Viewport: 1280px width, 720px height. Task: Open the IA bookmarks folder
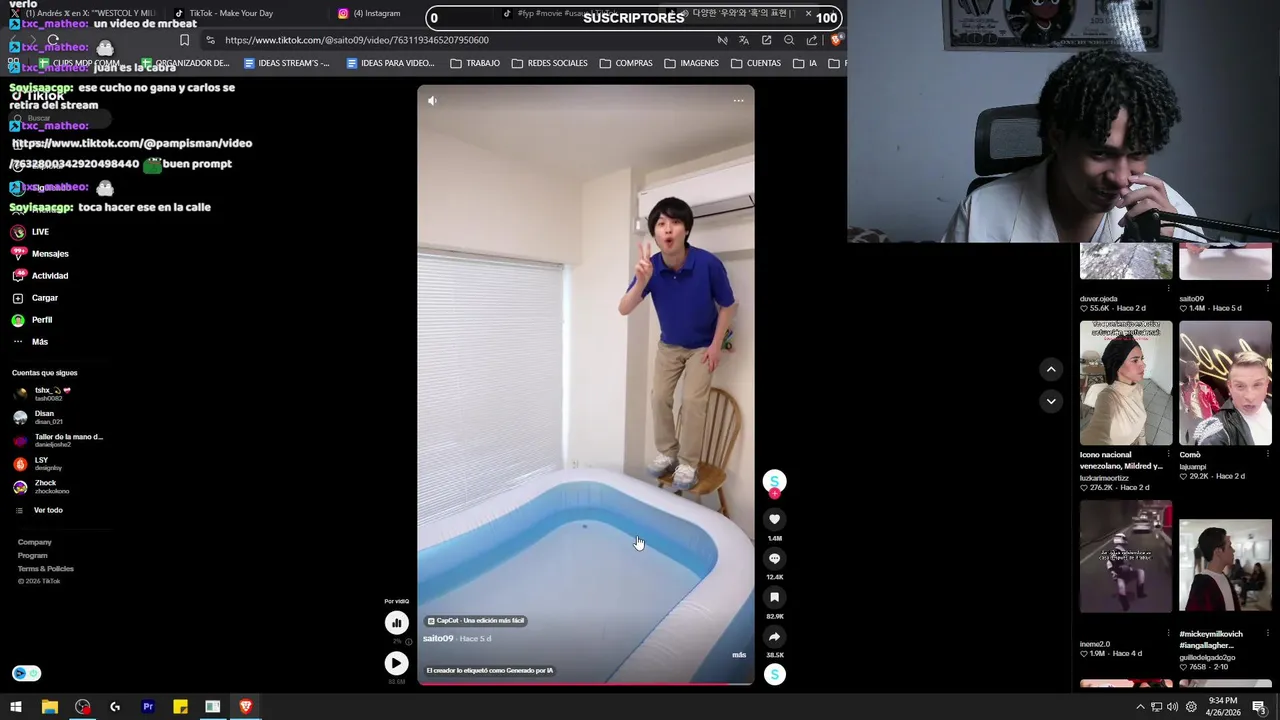click(x=805, y=63)
